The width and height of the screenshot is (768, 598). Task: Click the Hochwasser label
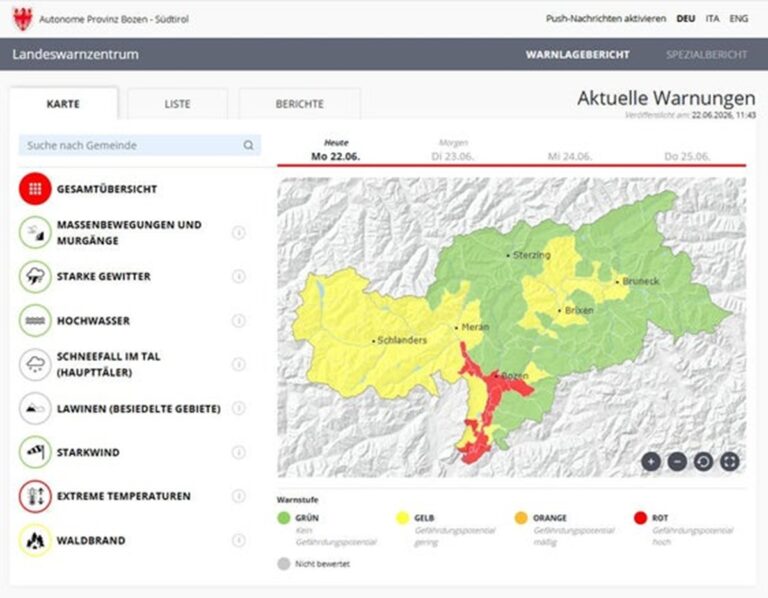point(94,321)
